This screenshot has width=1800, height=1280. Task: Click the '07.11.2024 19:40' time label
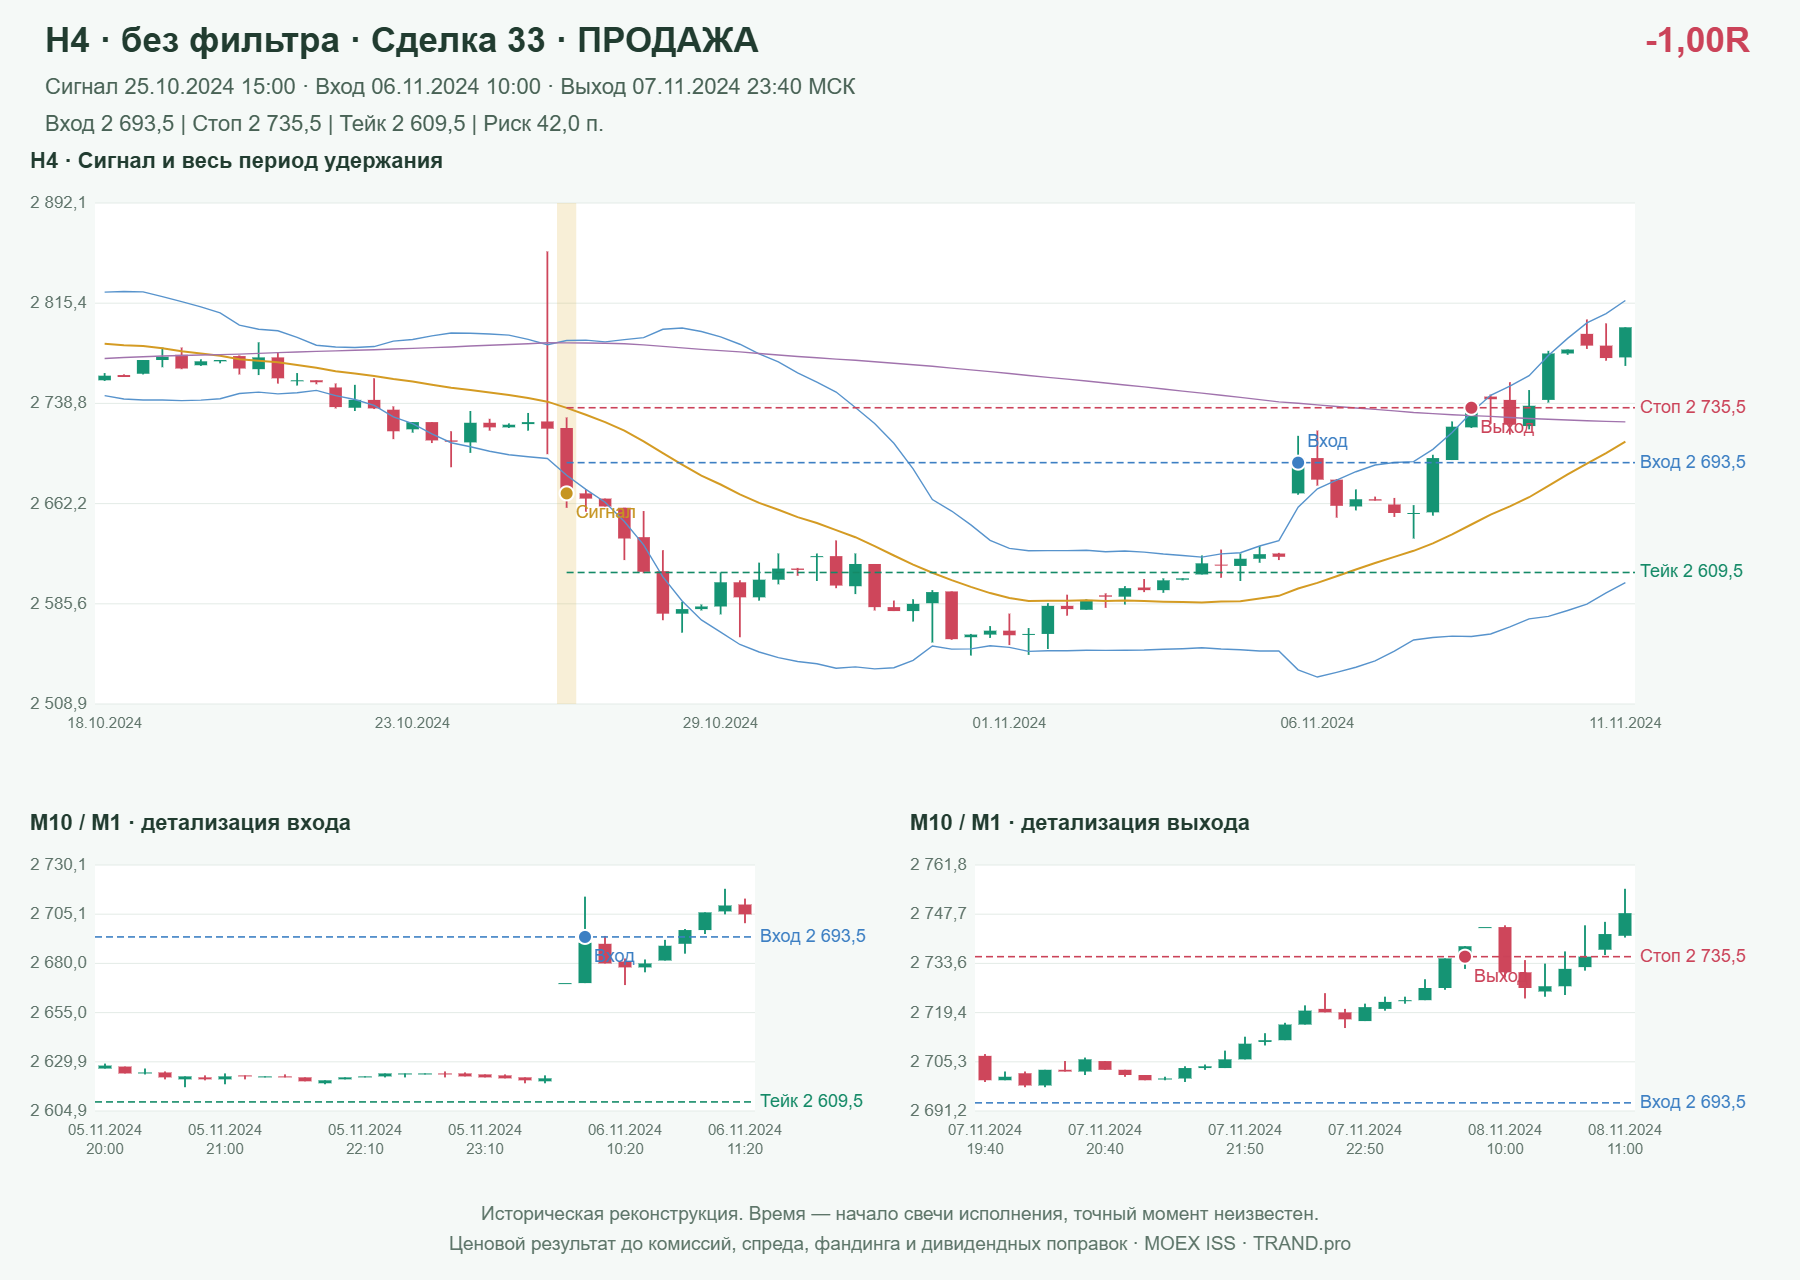pos(985,1139)
